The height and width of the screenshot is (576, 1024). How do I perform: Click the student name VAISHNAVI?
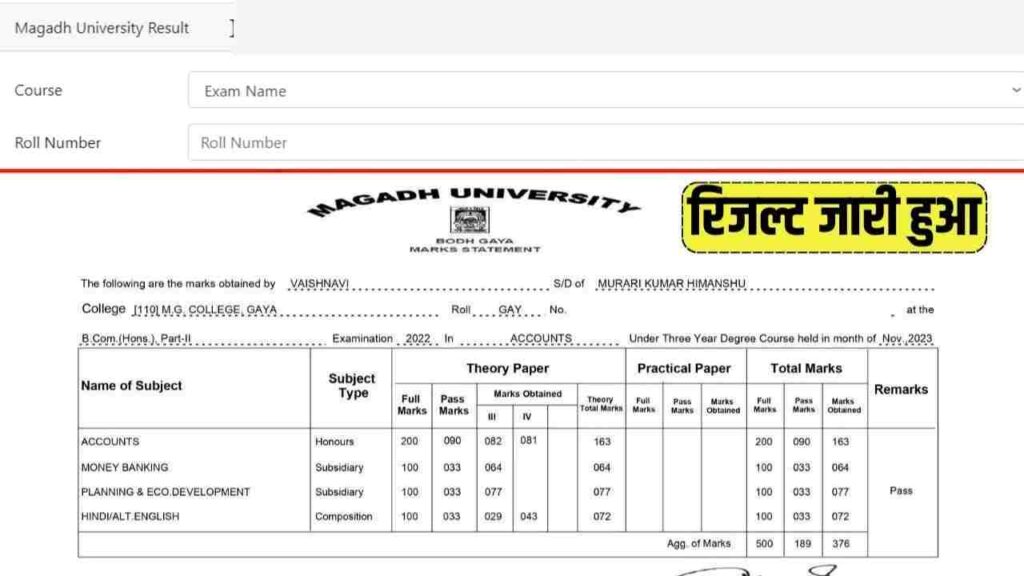(x=319, y=284)
